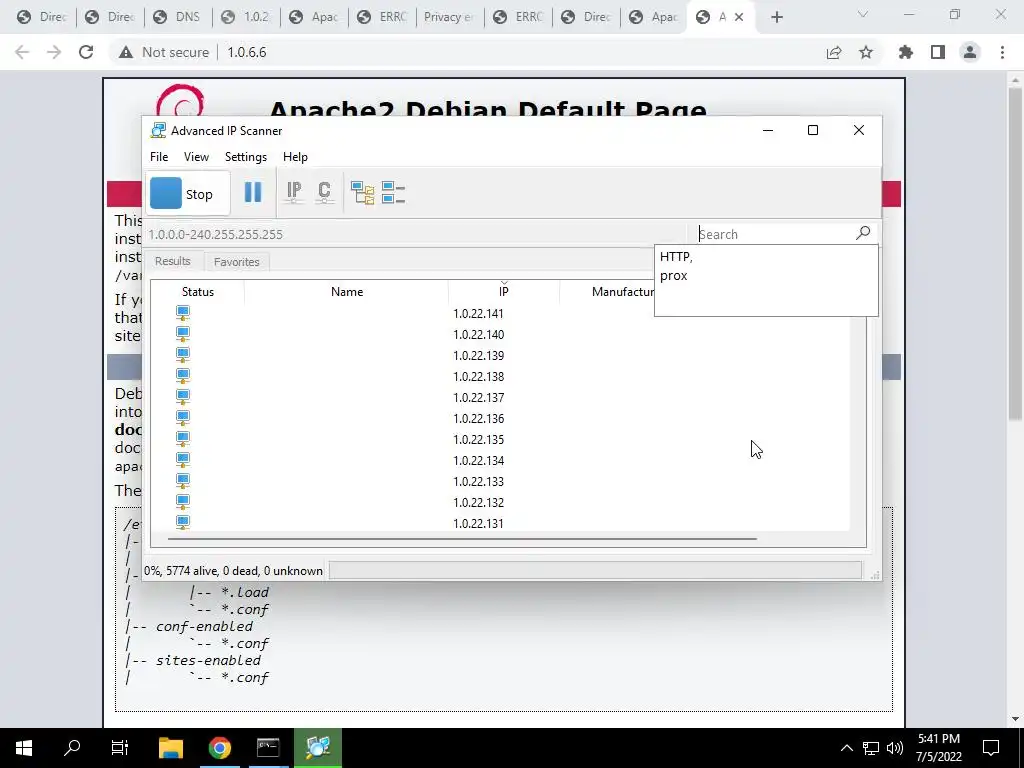The height and width of the screenshot is (768, 1024).
Task: Sort by the Status column header
Action: (198, 292)
